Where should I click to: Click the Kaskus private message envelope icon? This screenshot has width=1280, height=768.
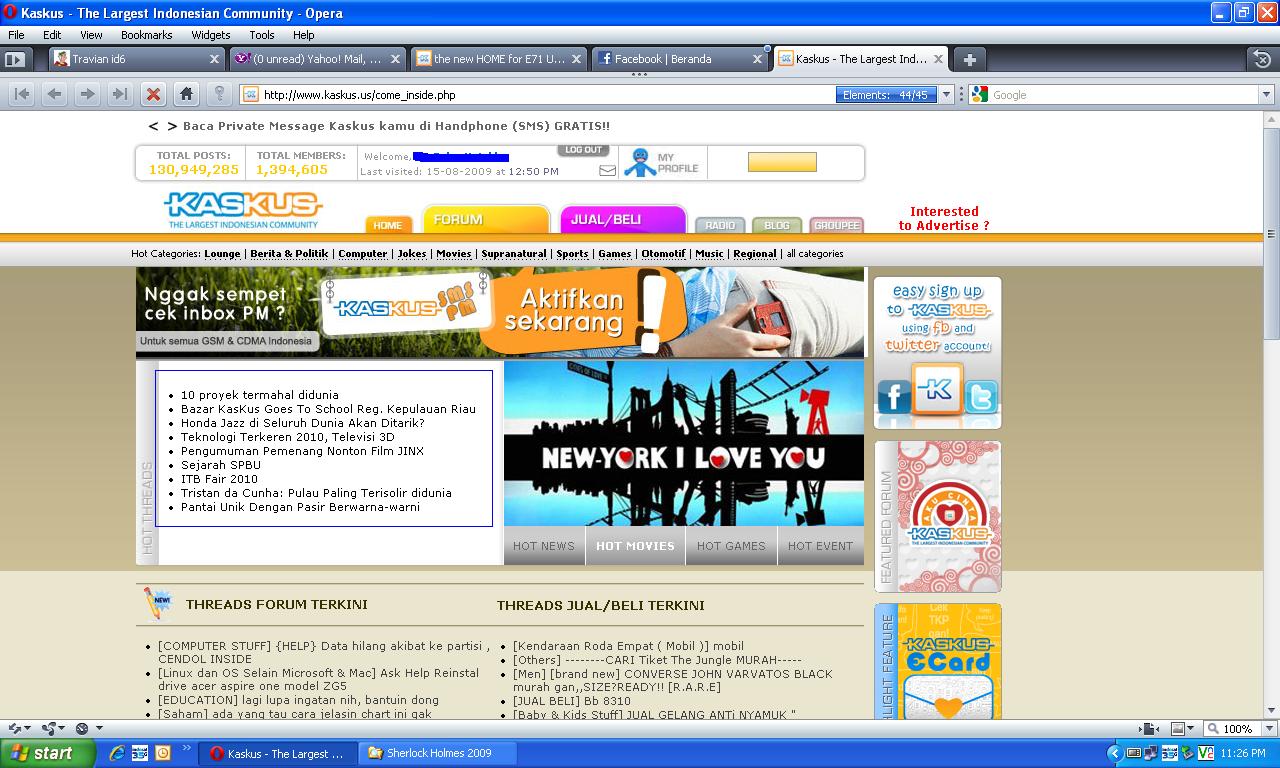[x=607, y=171]
